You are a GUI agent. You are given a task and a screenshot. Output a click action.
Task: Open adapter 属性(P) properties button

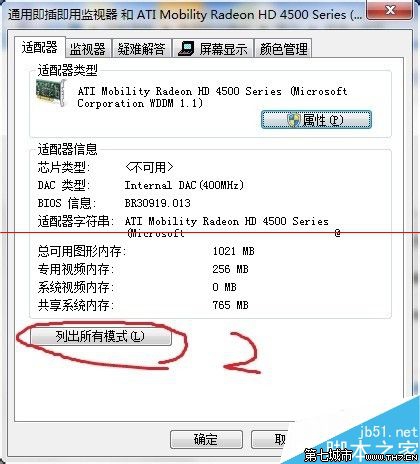click(316, 120)
